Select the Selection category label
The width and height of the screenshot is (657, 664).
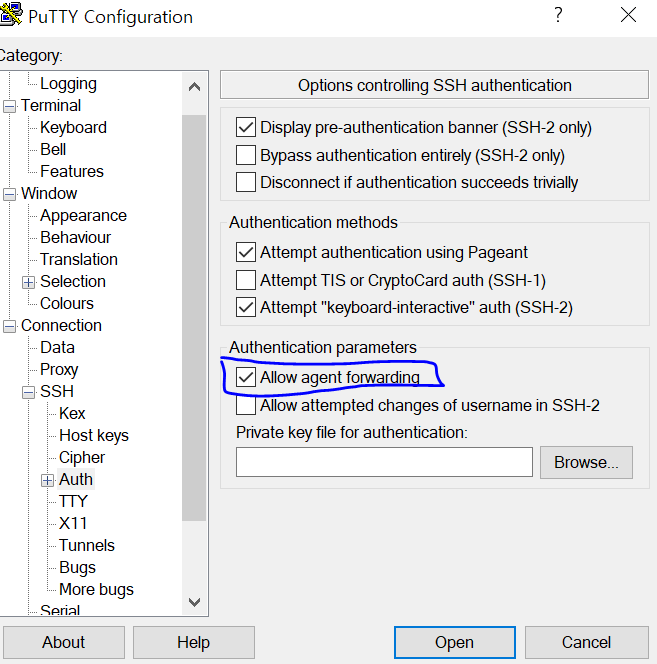73,282
